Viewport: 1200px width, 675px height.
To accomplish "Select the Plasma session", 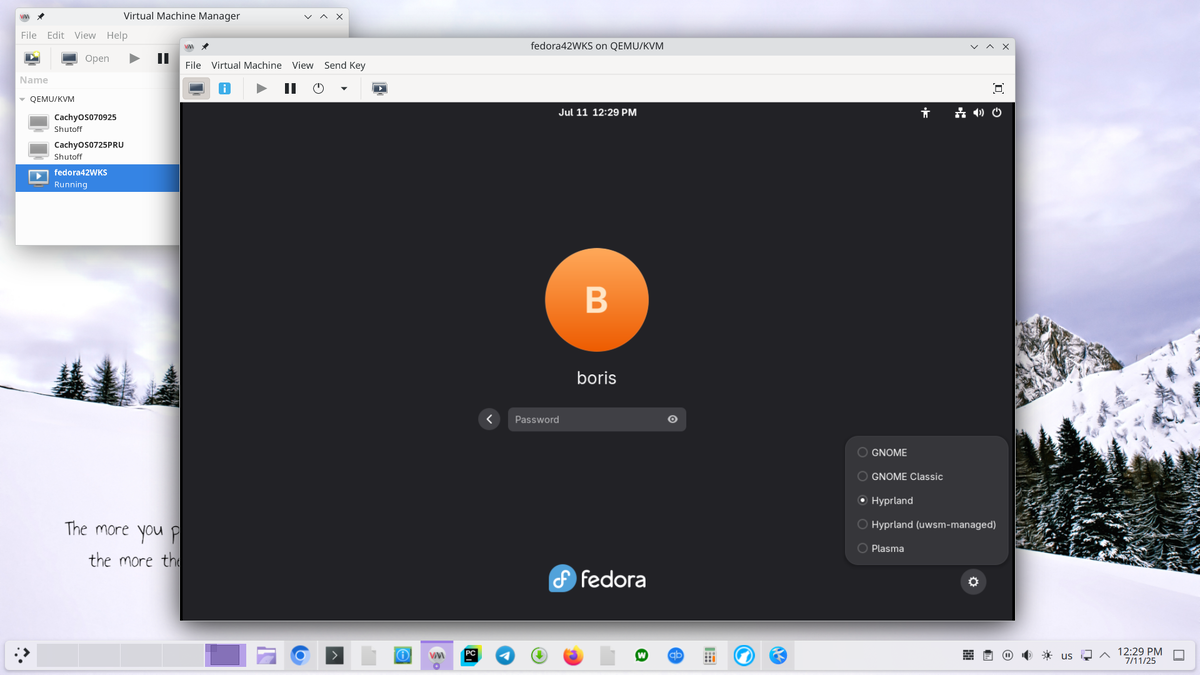I will pyautogui.click(x=888, y=548).
